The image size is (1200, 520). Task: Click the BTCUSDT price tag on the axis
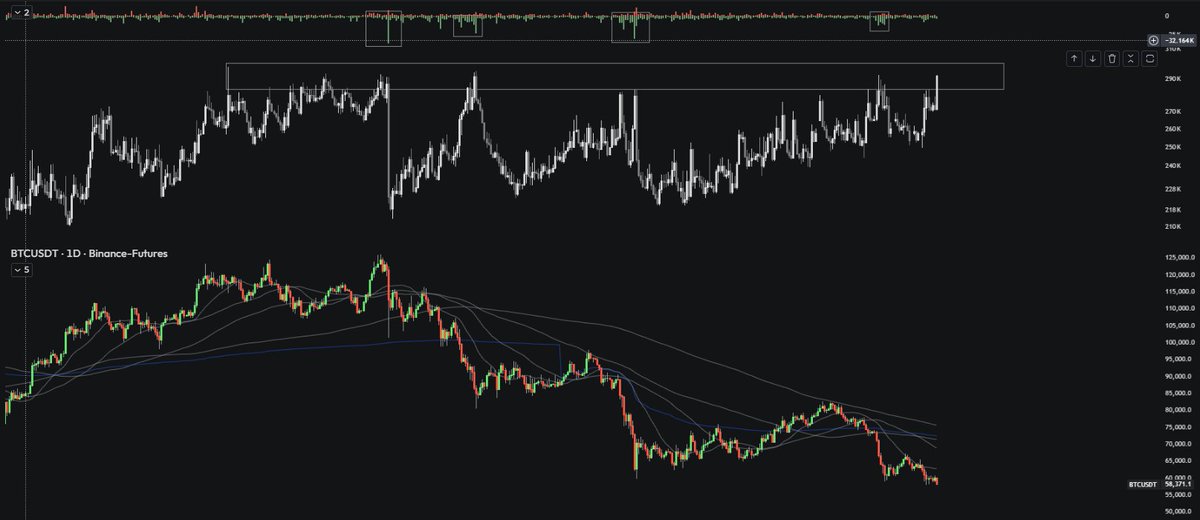(x=1141, y=484)
